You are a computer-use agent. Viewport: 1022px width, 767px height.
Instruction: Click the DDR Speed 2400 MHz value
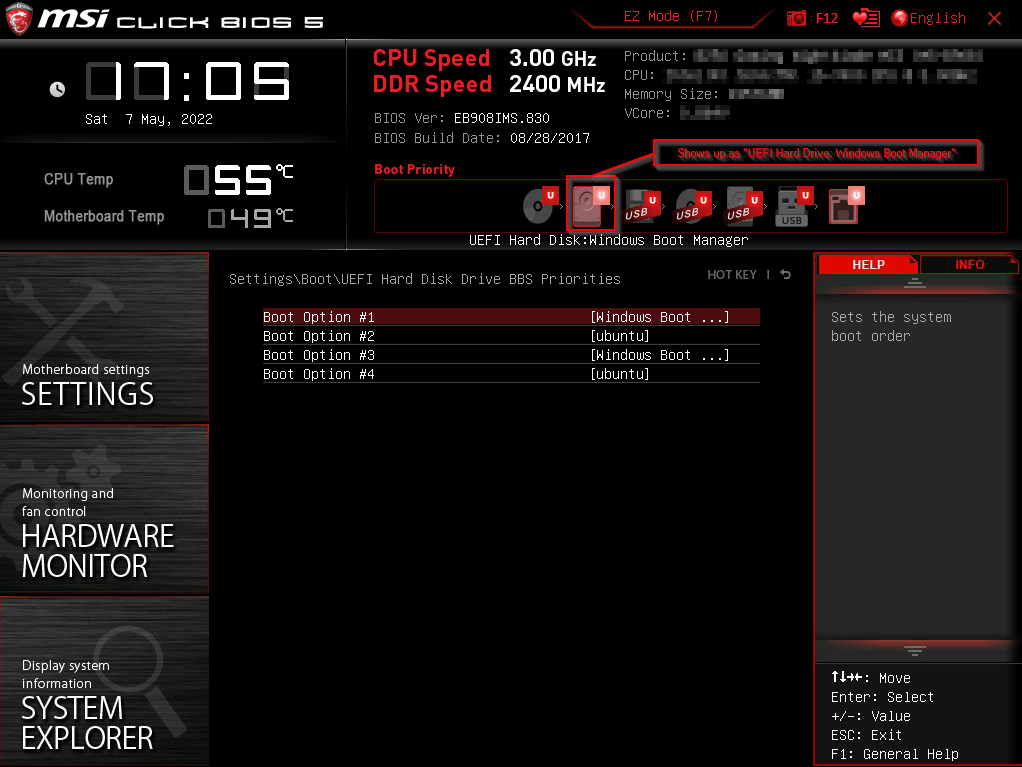[x=557, y=84]
